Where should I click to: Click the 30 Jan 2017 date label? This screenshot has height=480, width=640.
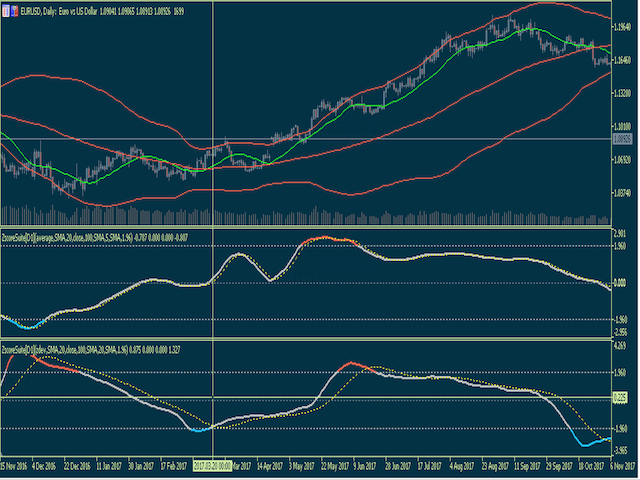tap(141, 466)
